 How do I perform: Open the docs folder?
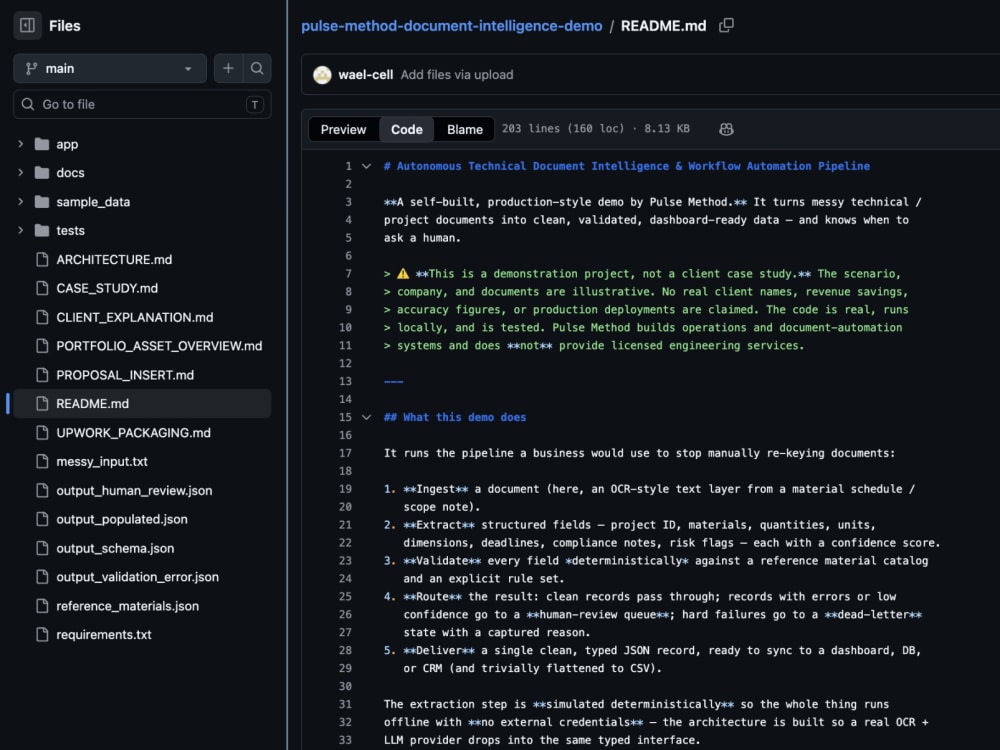[x=70, y=173]
